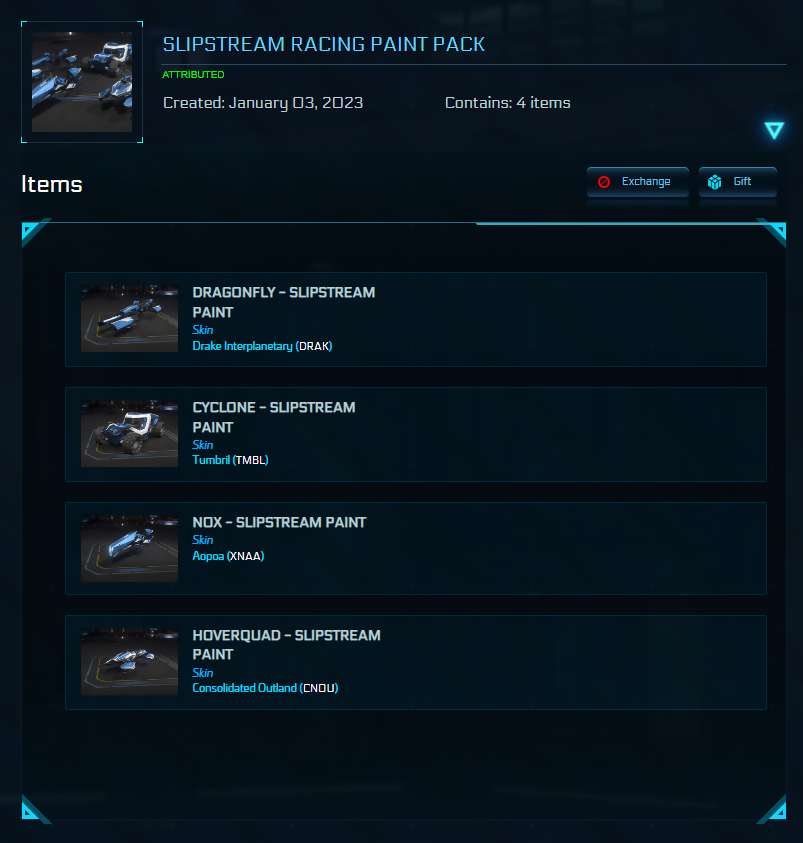The width and height of the screenshot is (803, 843).
Task: Click the Aopoa (XNAA) link
Action: coord(227,555)
